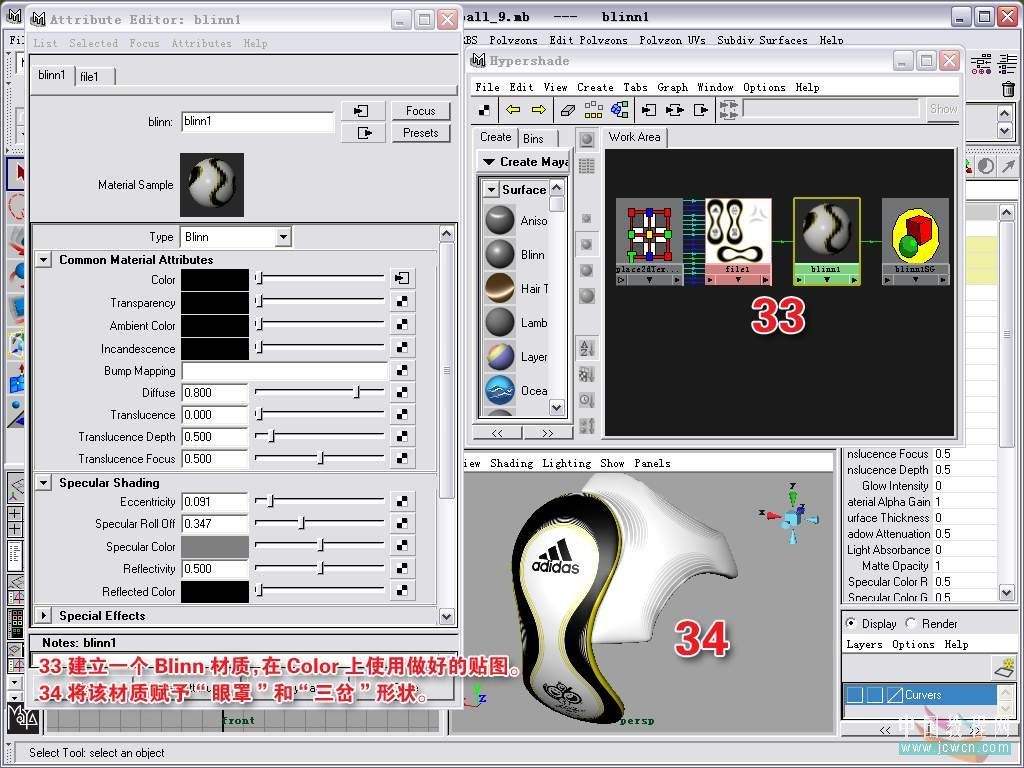Open the blinn1SG node bottom dropdown arrow
Image resolution: width=1024 pixels, height=768 pixels.
pyautogui.click(x=915, y=280)
